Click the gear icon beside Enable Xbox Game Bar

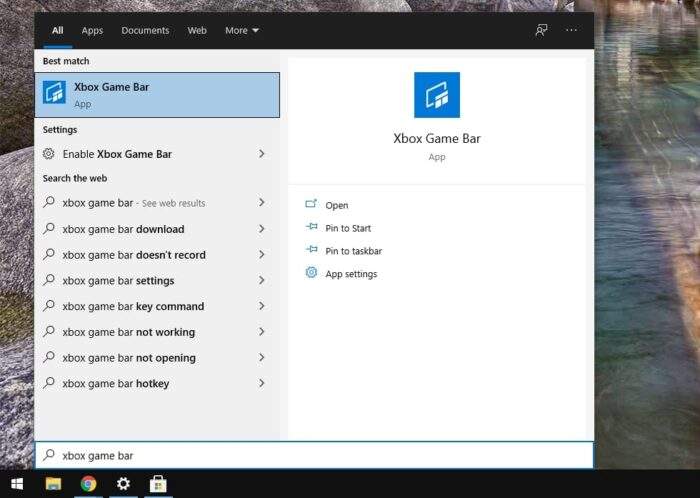pyautogui.click(x=49, y=154)
